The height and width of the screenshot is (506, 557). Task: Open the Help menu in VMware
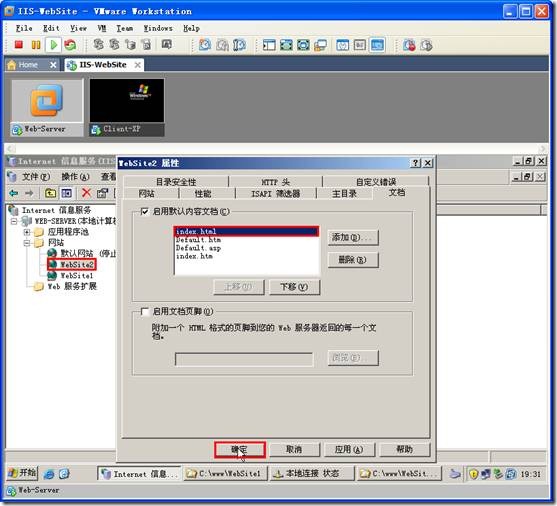191,28
